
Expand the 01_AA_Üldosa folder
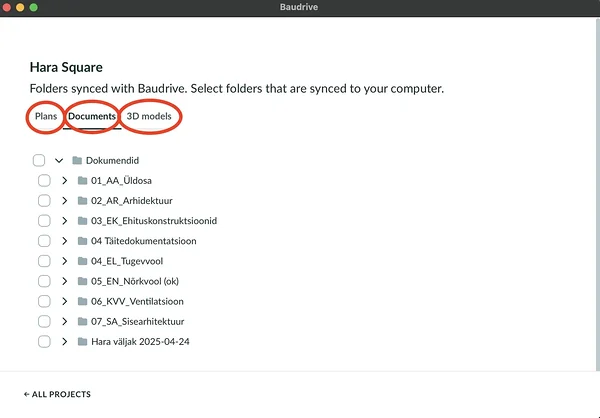(64, 180)
